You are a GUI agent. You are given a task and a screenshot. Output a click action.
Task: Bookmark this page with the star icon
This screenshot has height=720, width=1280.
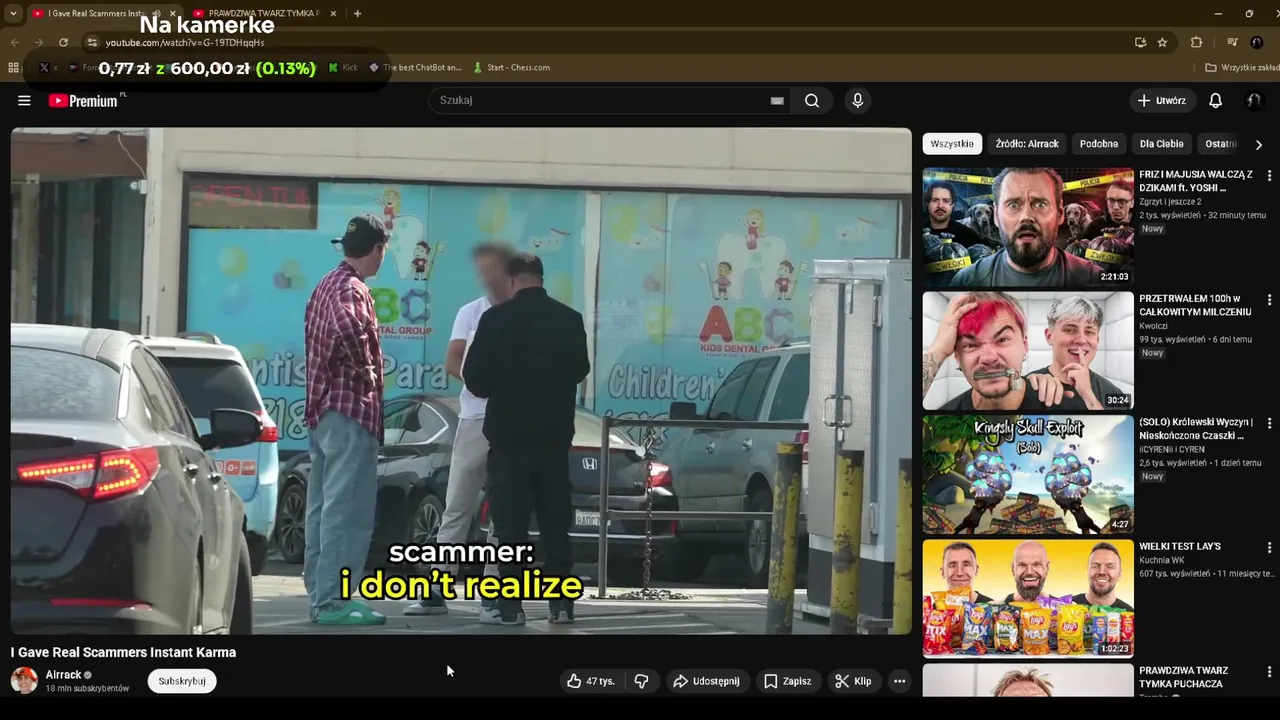point(1162,42)
